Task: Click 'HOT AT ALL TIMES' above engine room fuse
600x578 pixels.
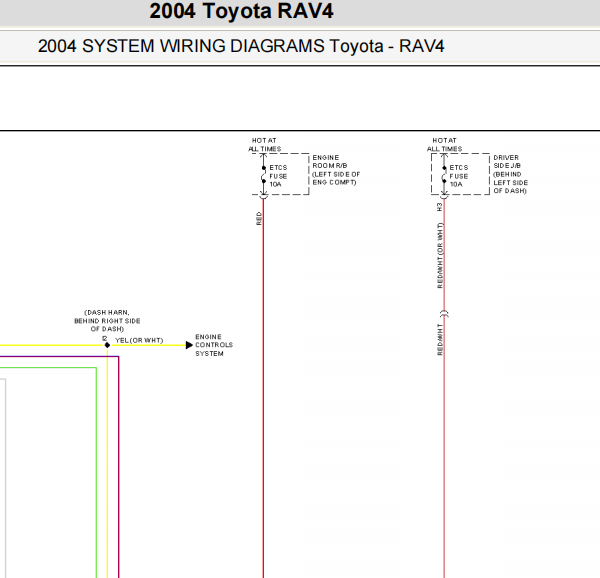Action: click(x=264, y=145)
